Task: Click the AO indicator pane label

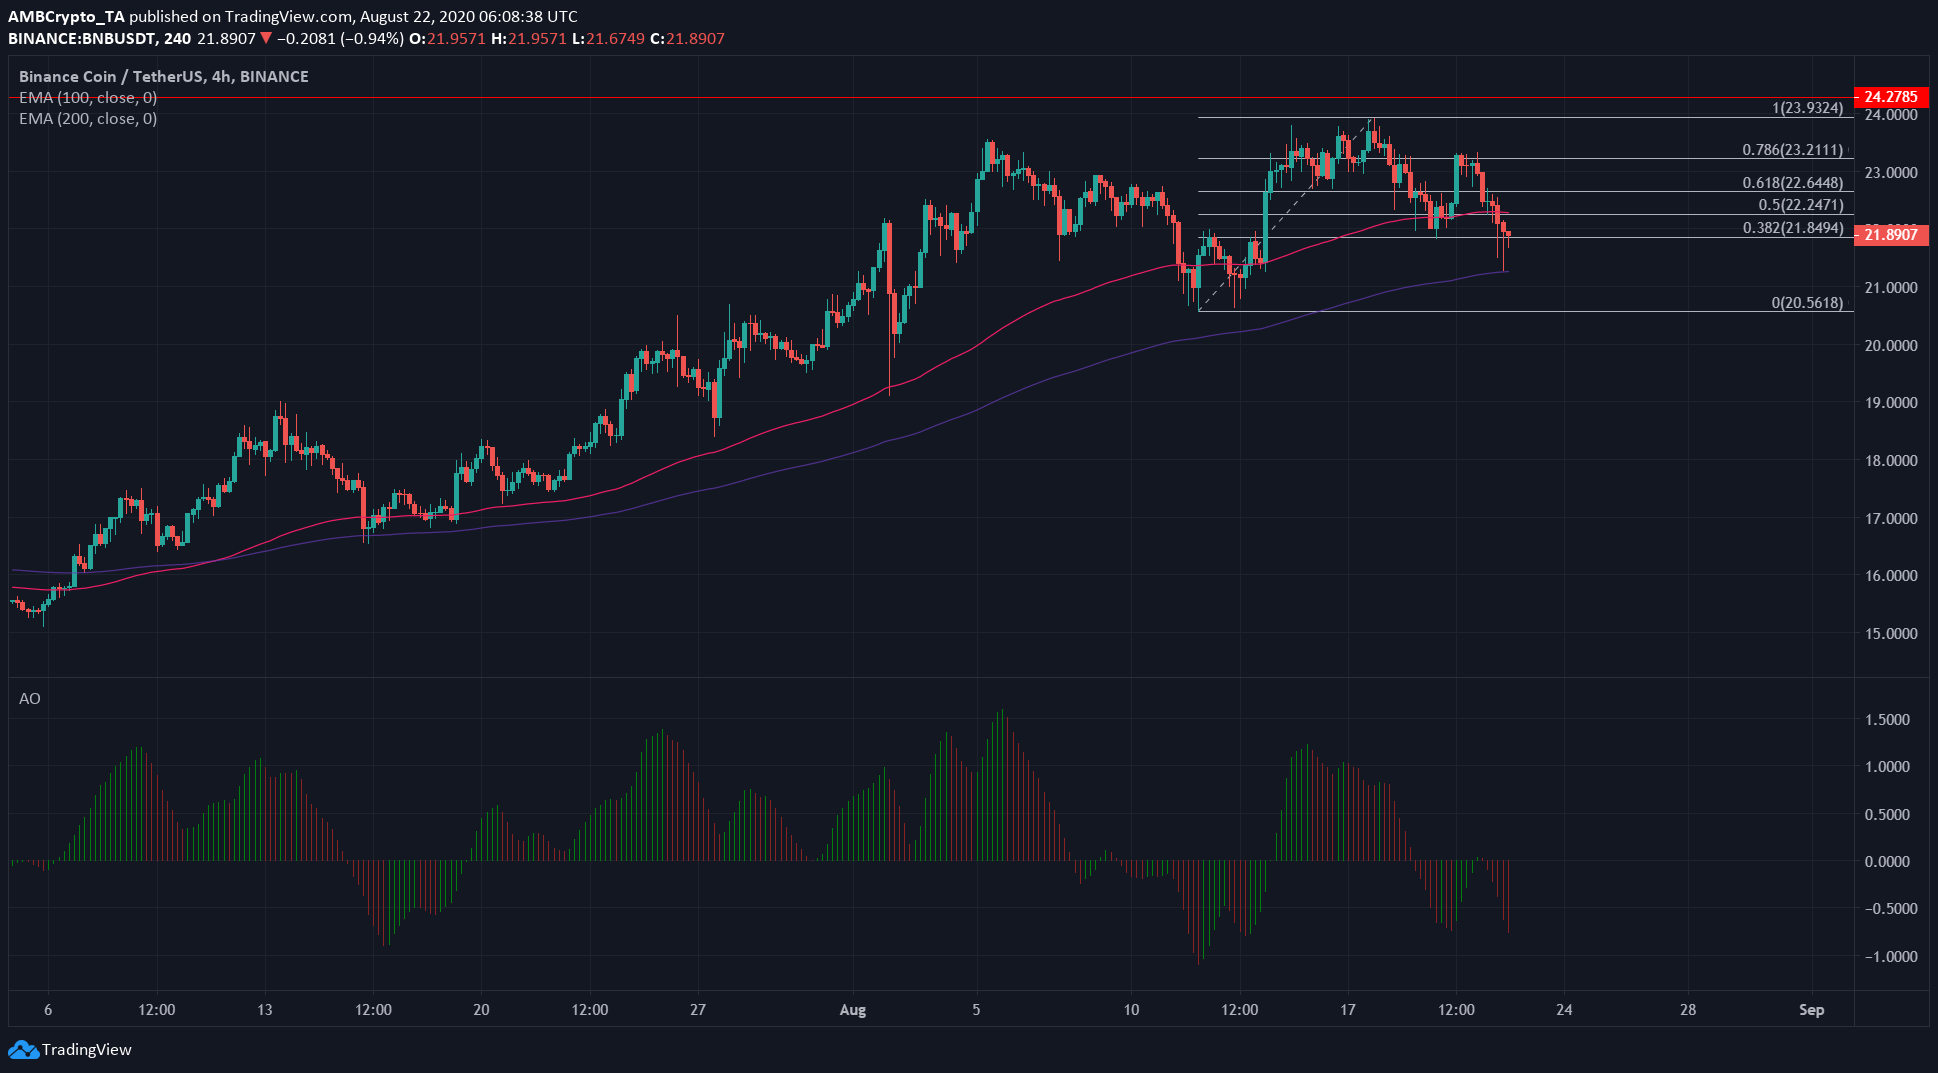Action: [30, 698]
